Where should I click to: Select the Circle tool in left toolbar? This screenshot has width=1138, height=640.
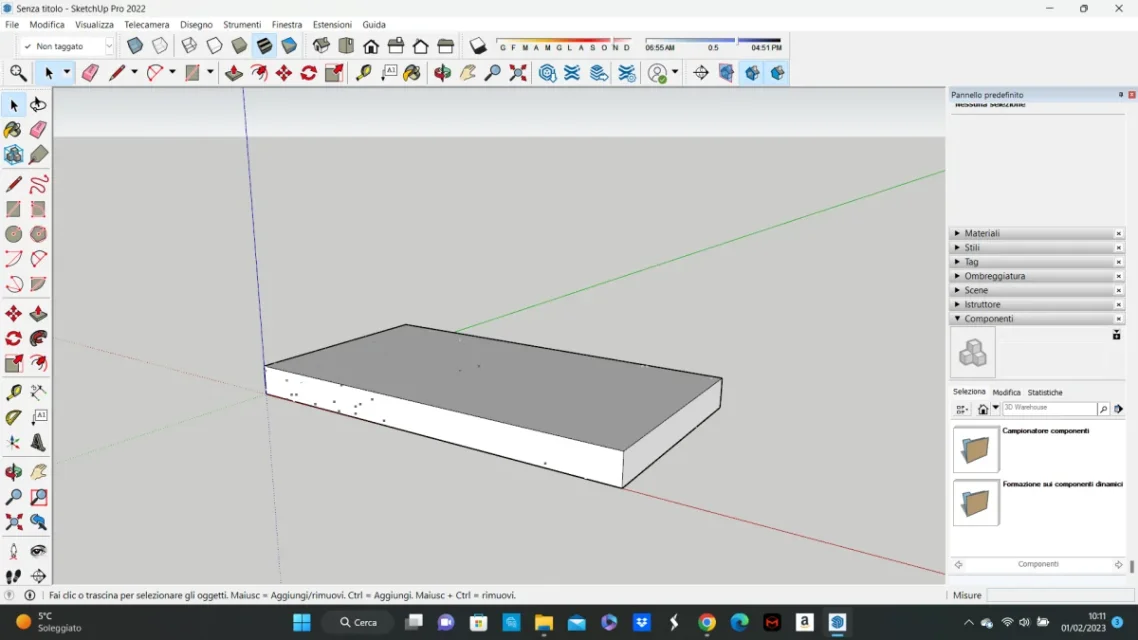(x=13, y=234)
